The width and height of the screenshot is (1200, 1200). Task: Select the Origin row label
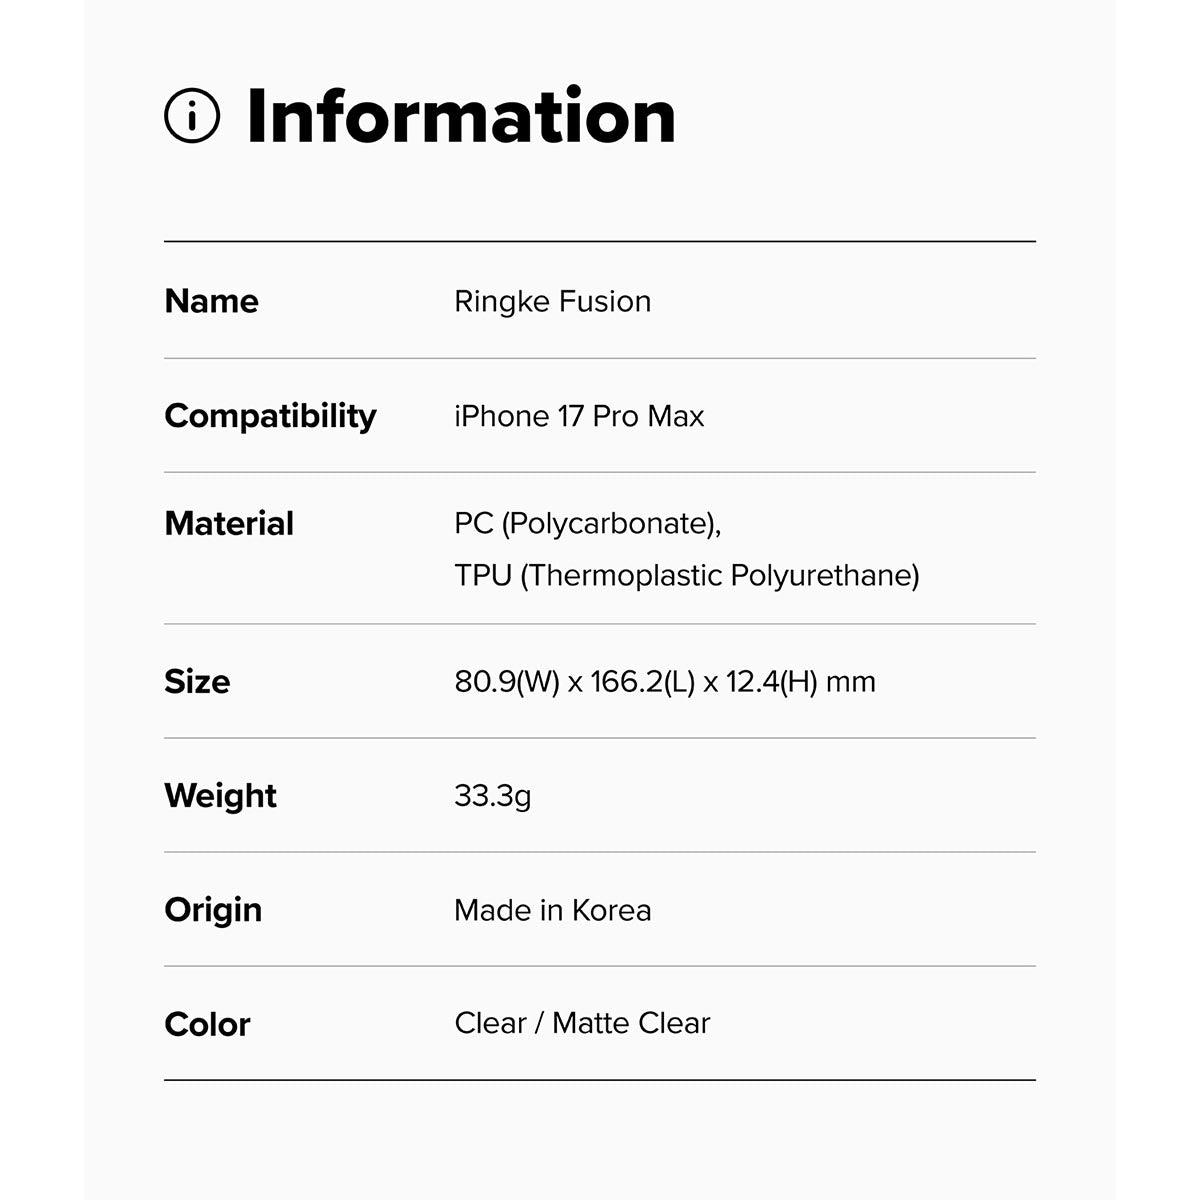point(213,909)
